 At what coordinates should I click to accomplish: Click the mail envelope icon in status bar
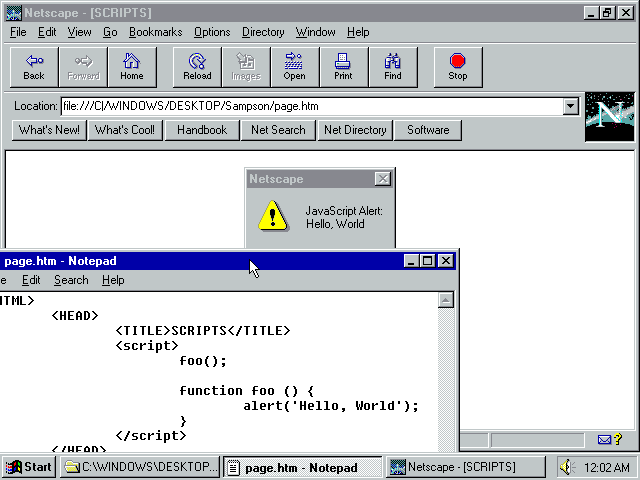(604, 440)
